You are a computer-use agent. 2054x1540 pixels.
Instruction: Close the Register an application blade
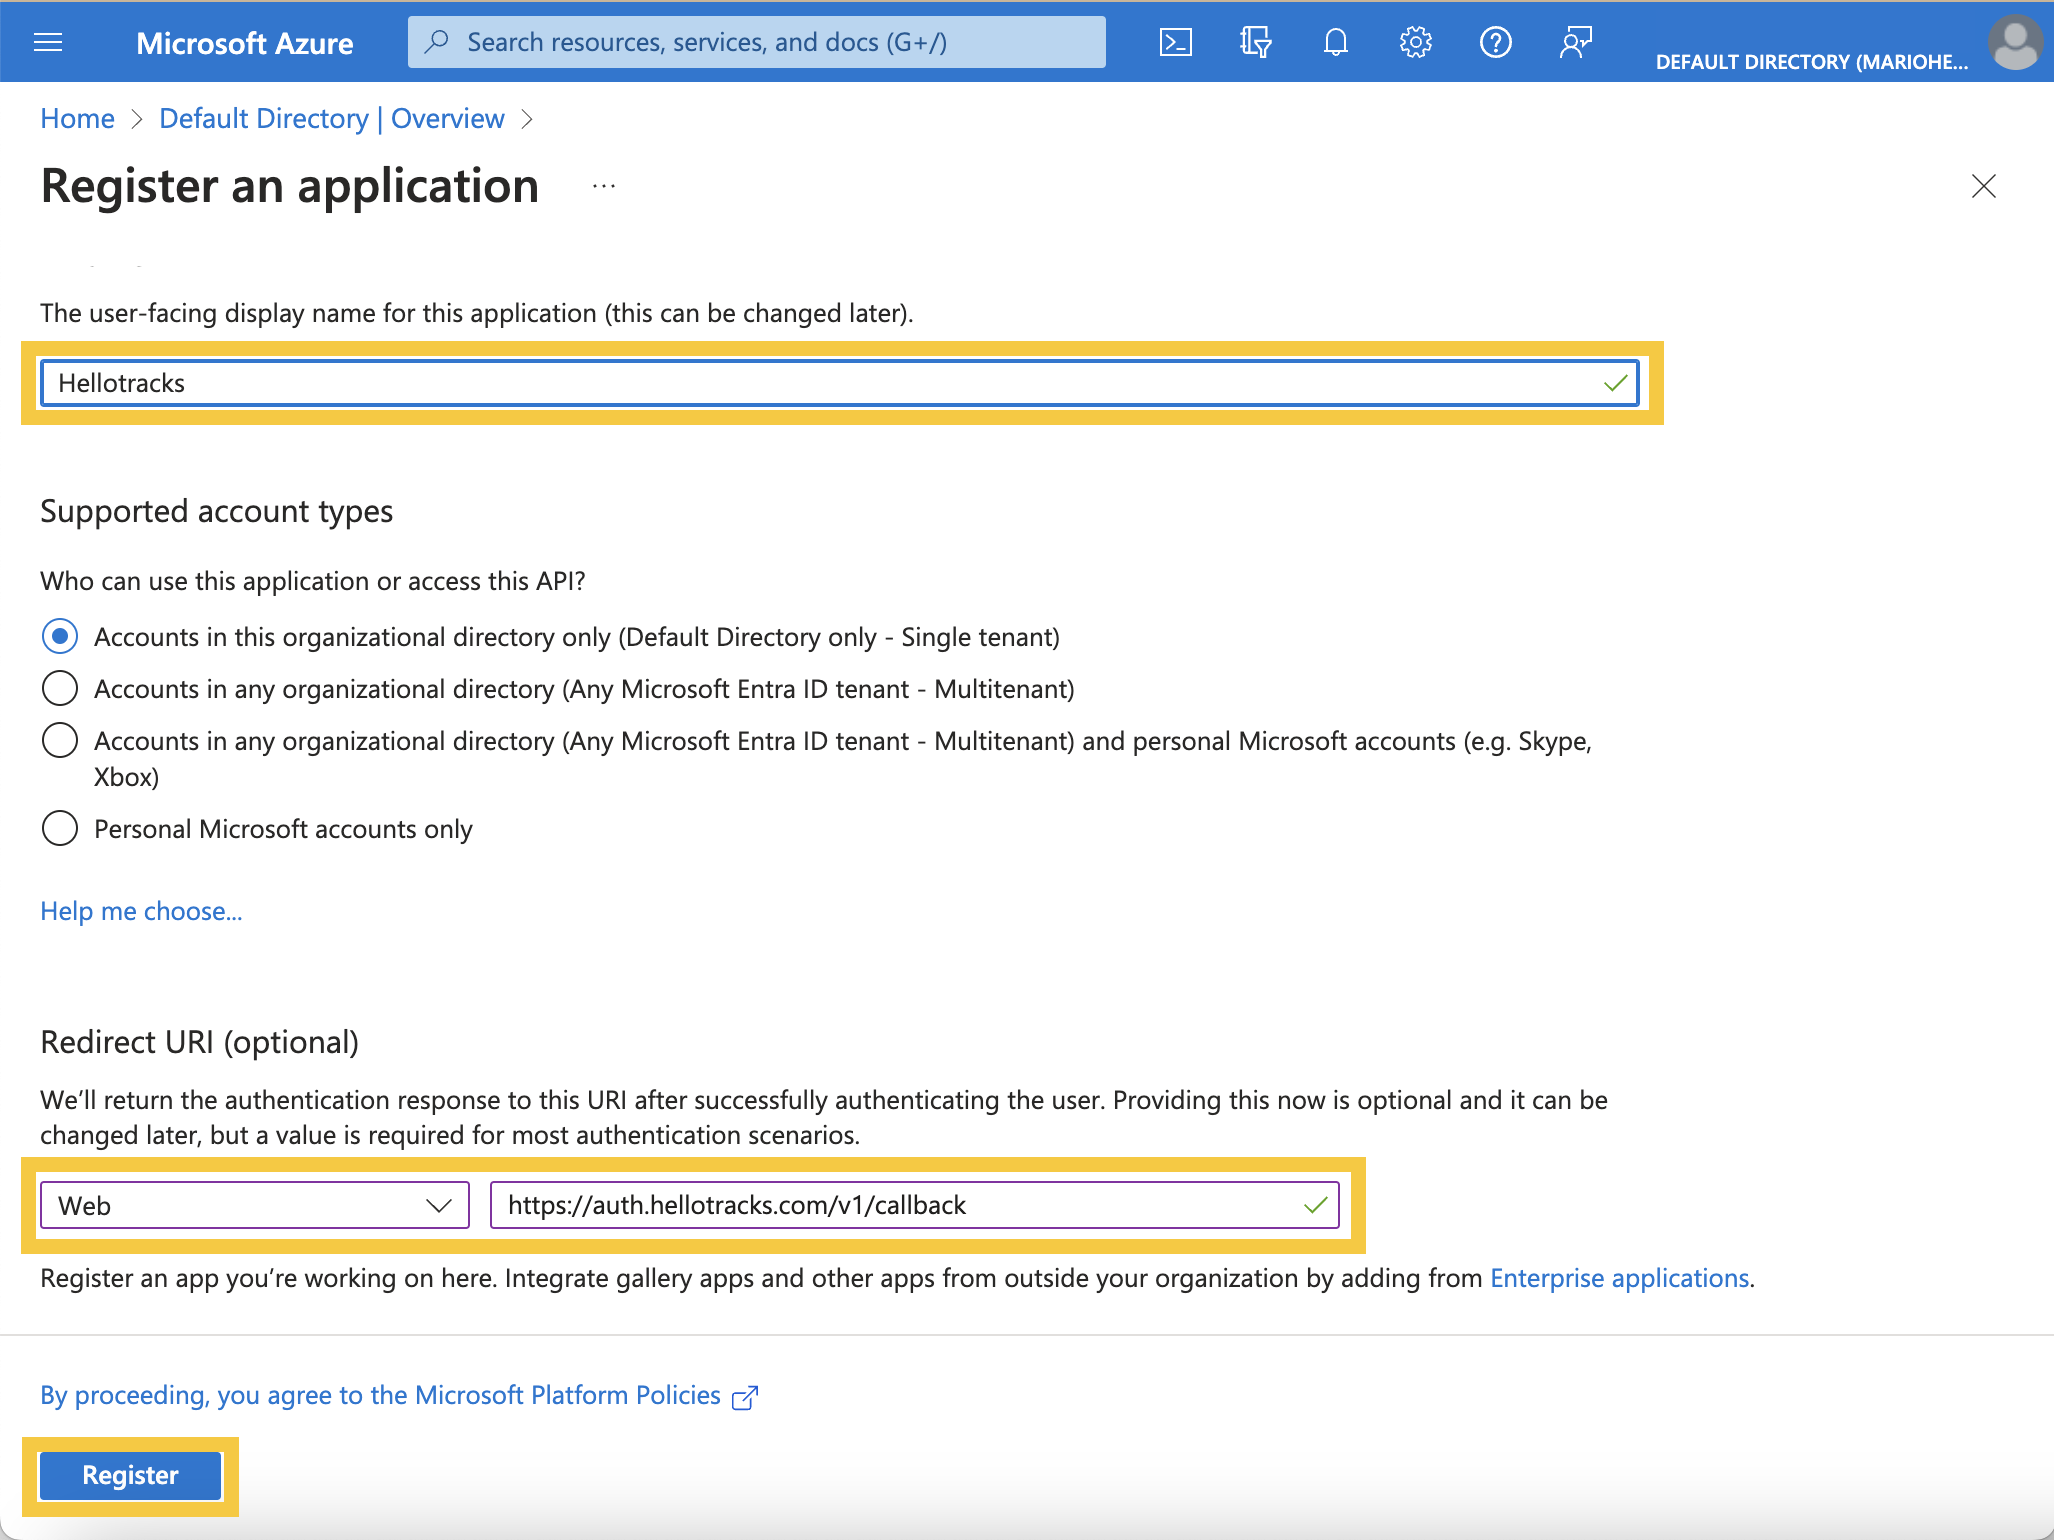[x=1983, y=186]
